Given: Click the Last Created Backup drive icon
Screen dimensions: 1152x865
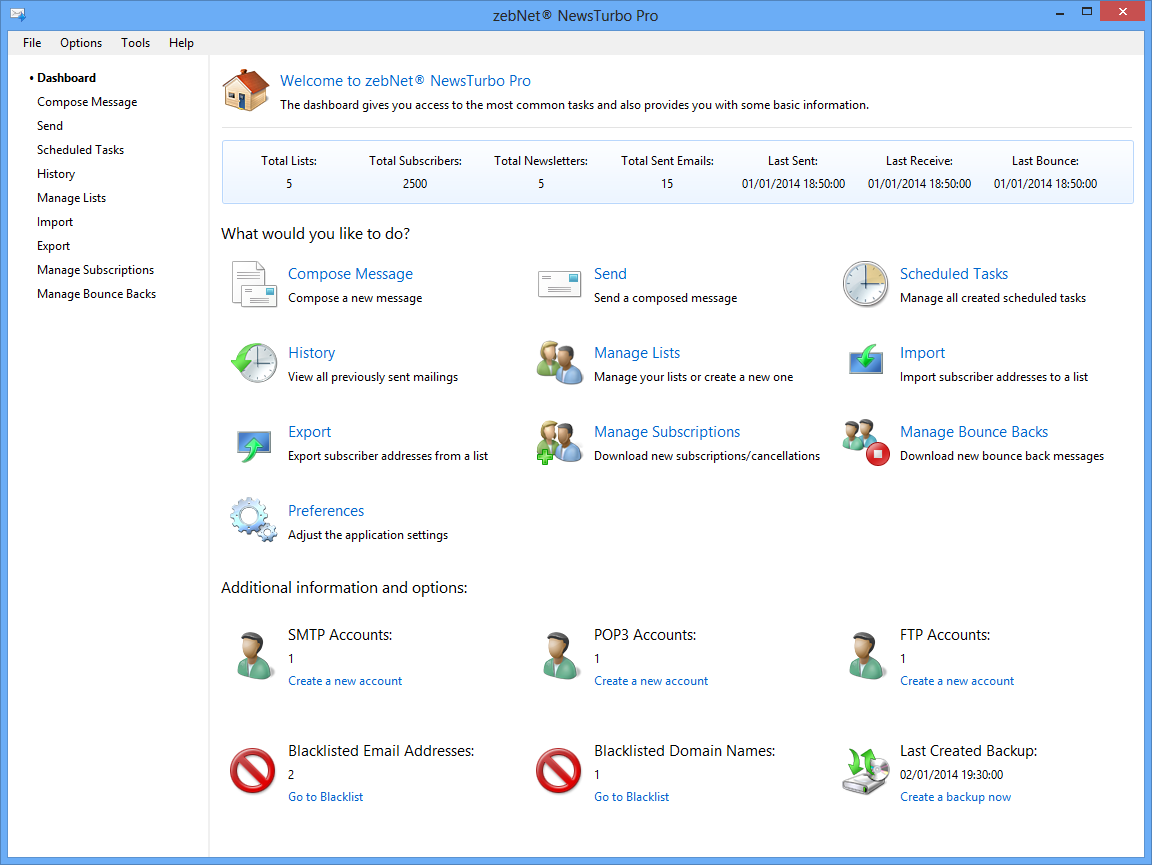Looking at the screenshot, I should 865,771.
